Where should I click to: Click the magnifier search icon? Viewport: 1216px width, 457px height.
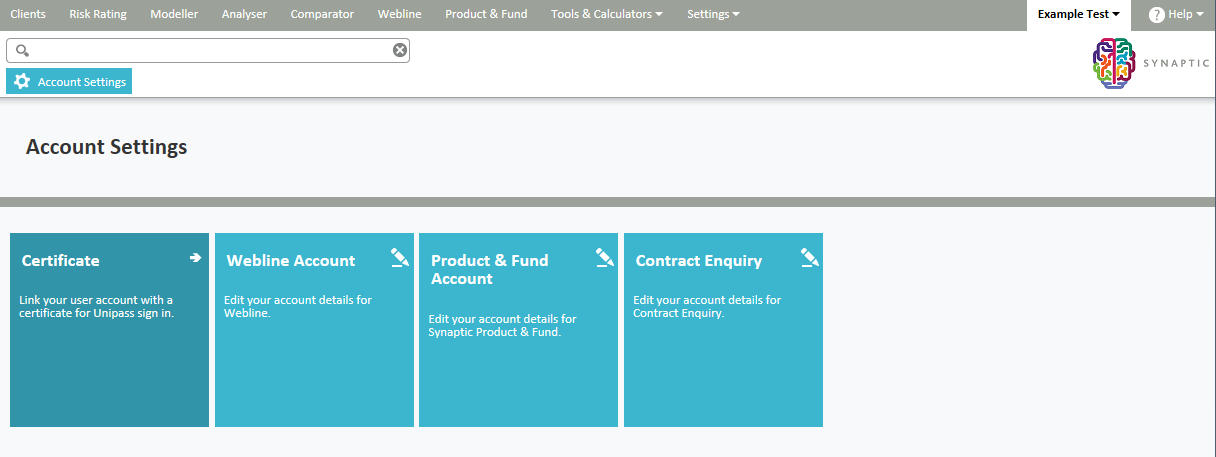tap(22, 50)
